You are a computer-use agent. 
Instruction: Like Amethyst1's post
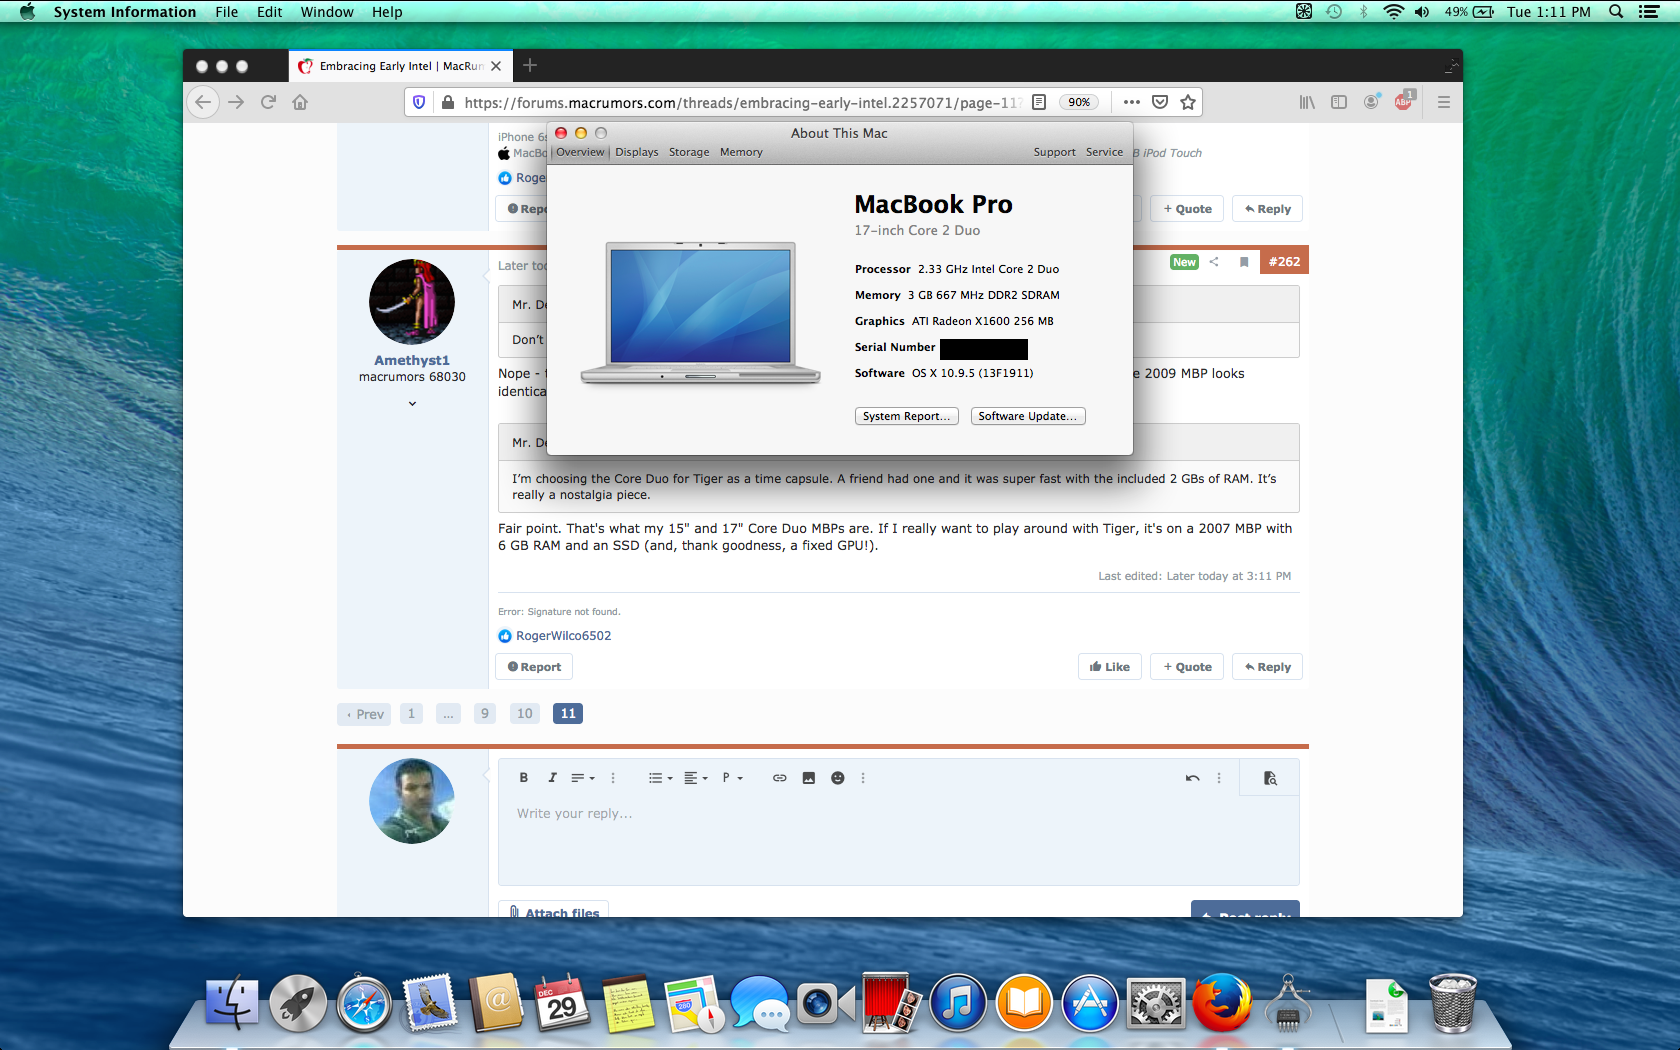[x=1110, y=667]
